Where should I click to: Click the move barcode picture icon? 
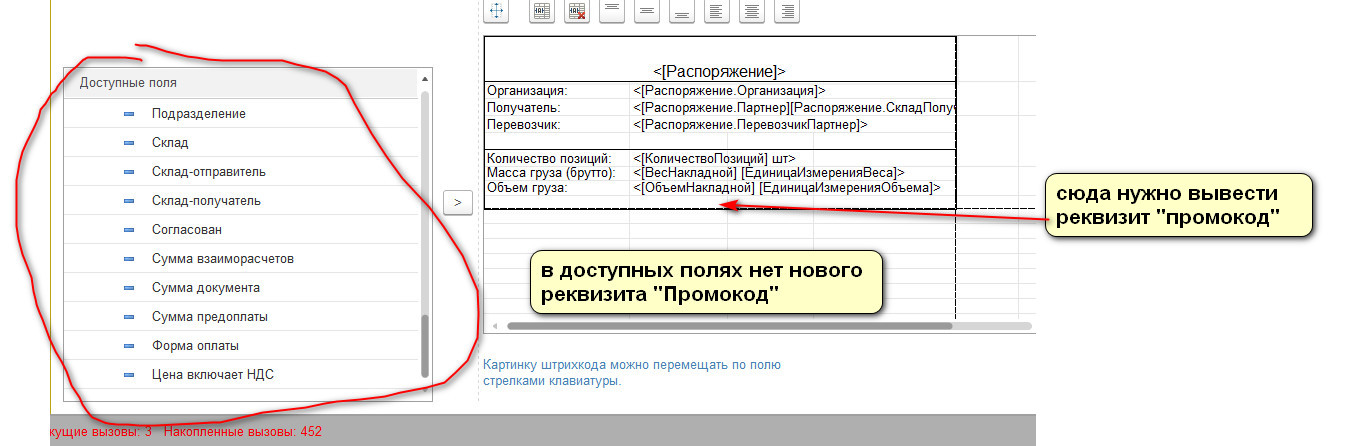(x=497, y=11)
